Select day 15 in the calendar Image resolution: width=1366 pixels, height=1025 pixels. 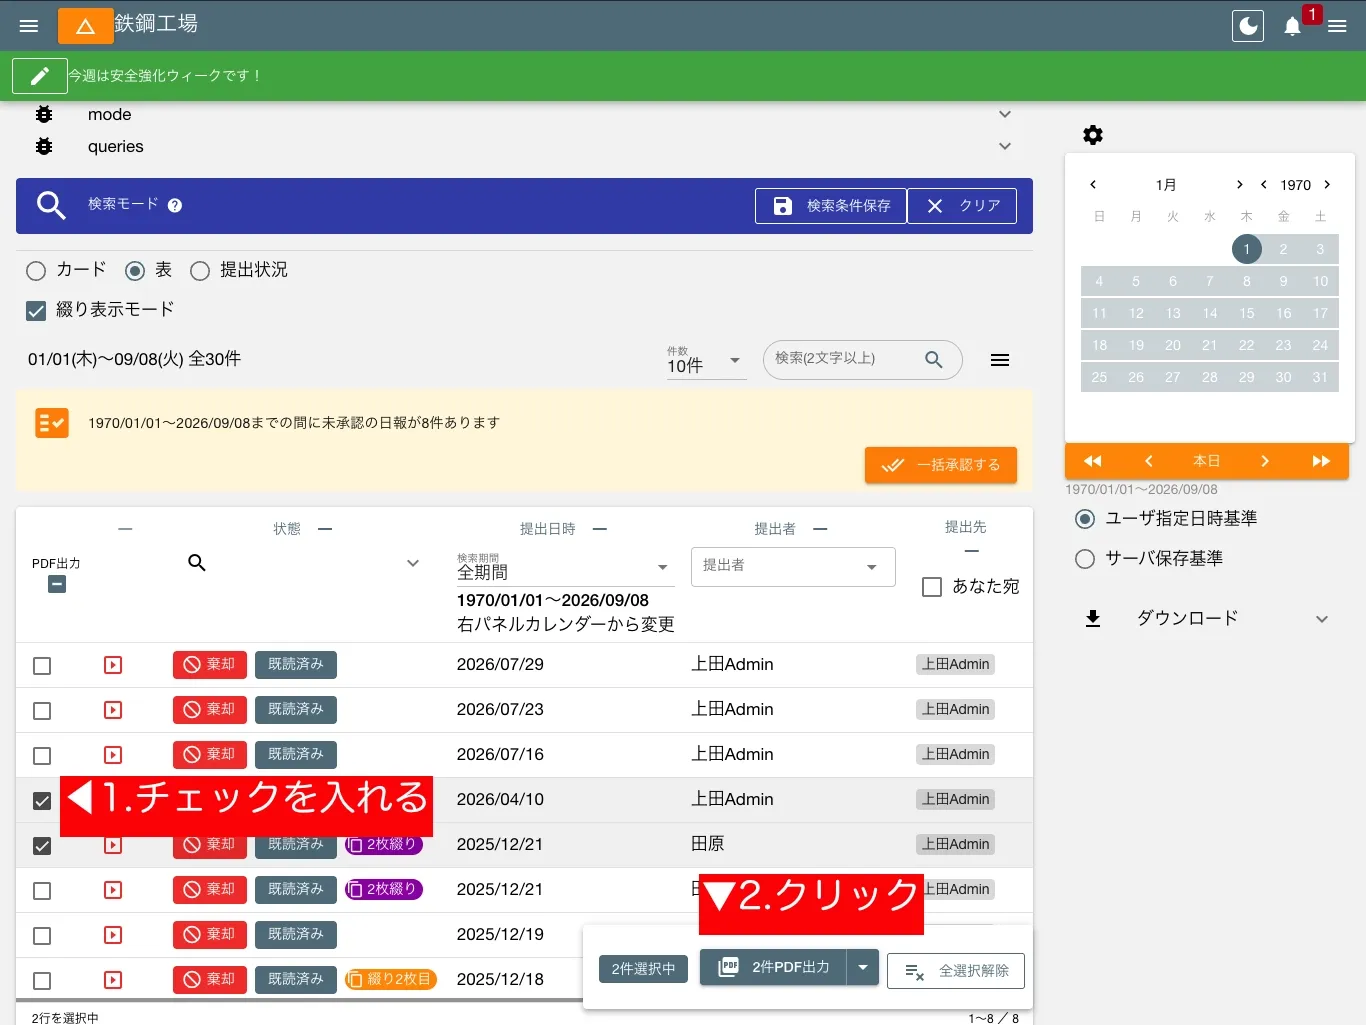coord(1247,313)
